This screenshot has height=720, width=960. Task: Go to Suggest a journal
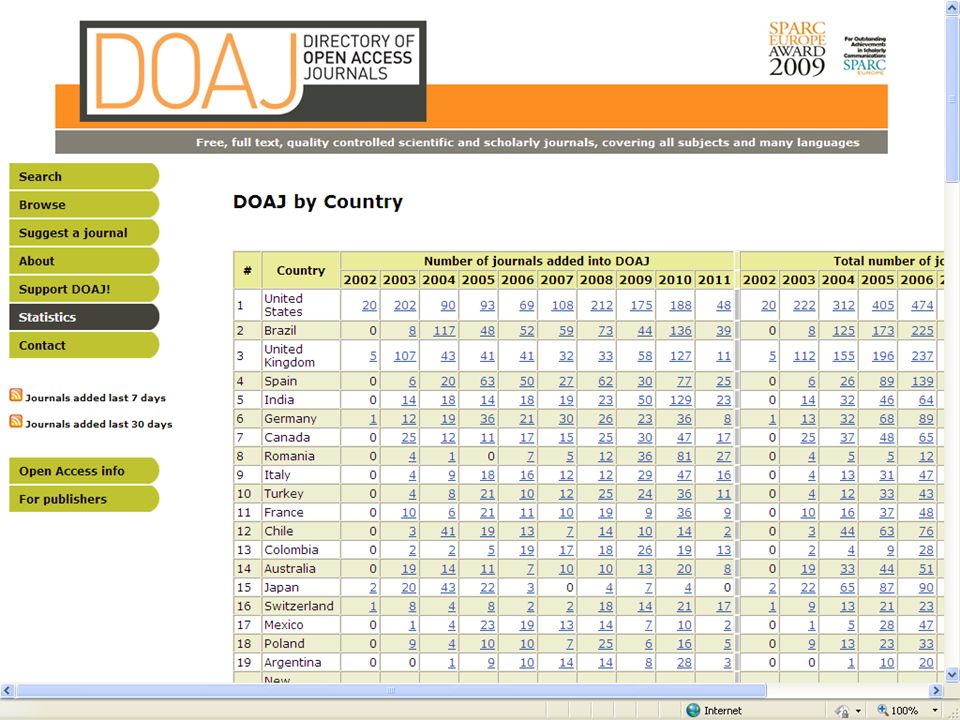84,233
